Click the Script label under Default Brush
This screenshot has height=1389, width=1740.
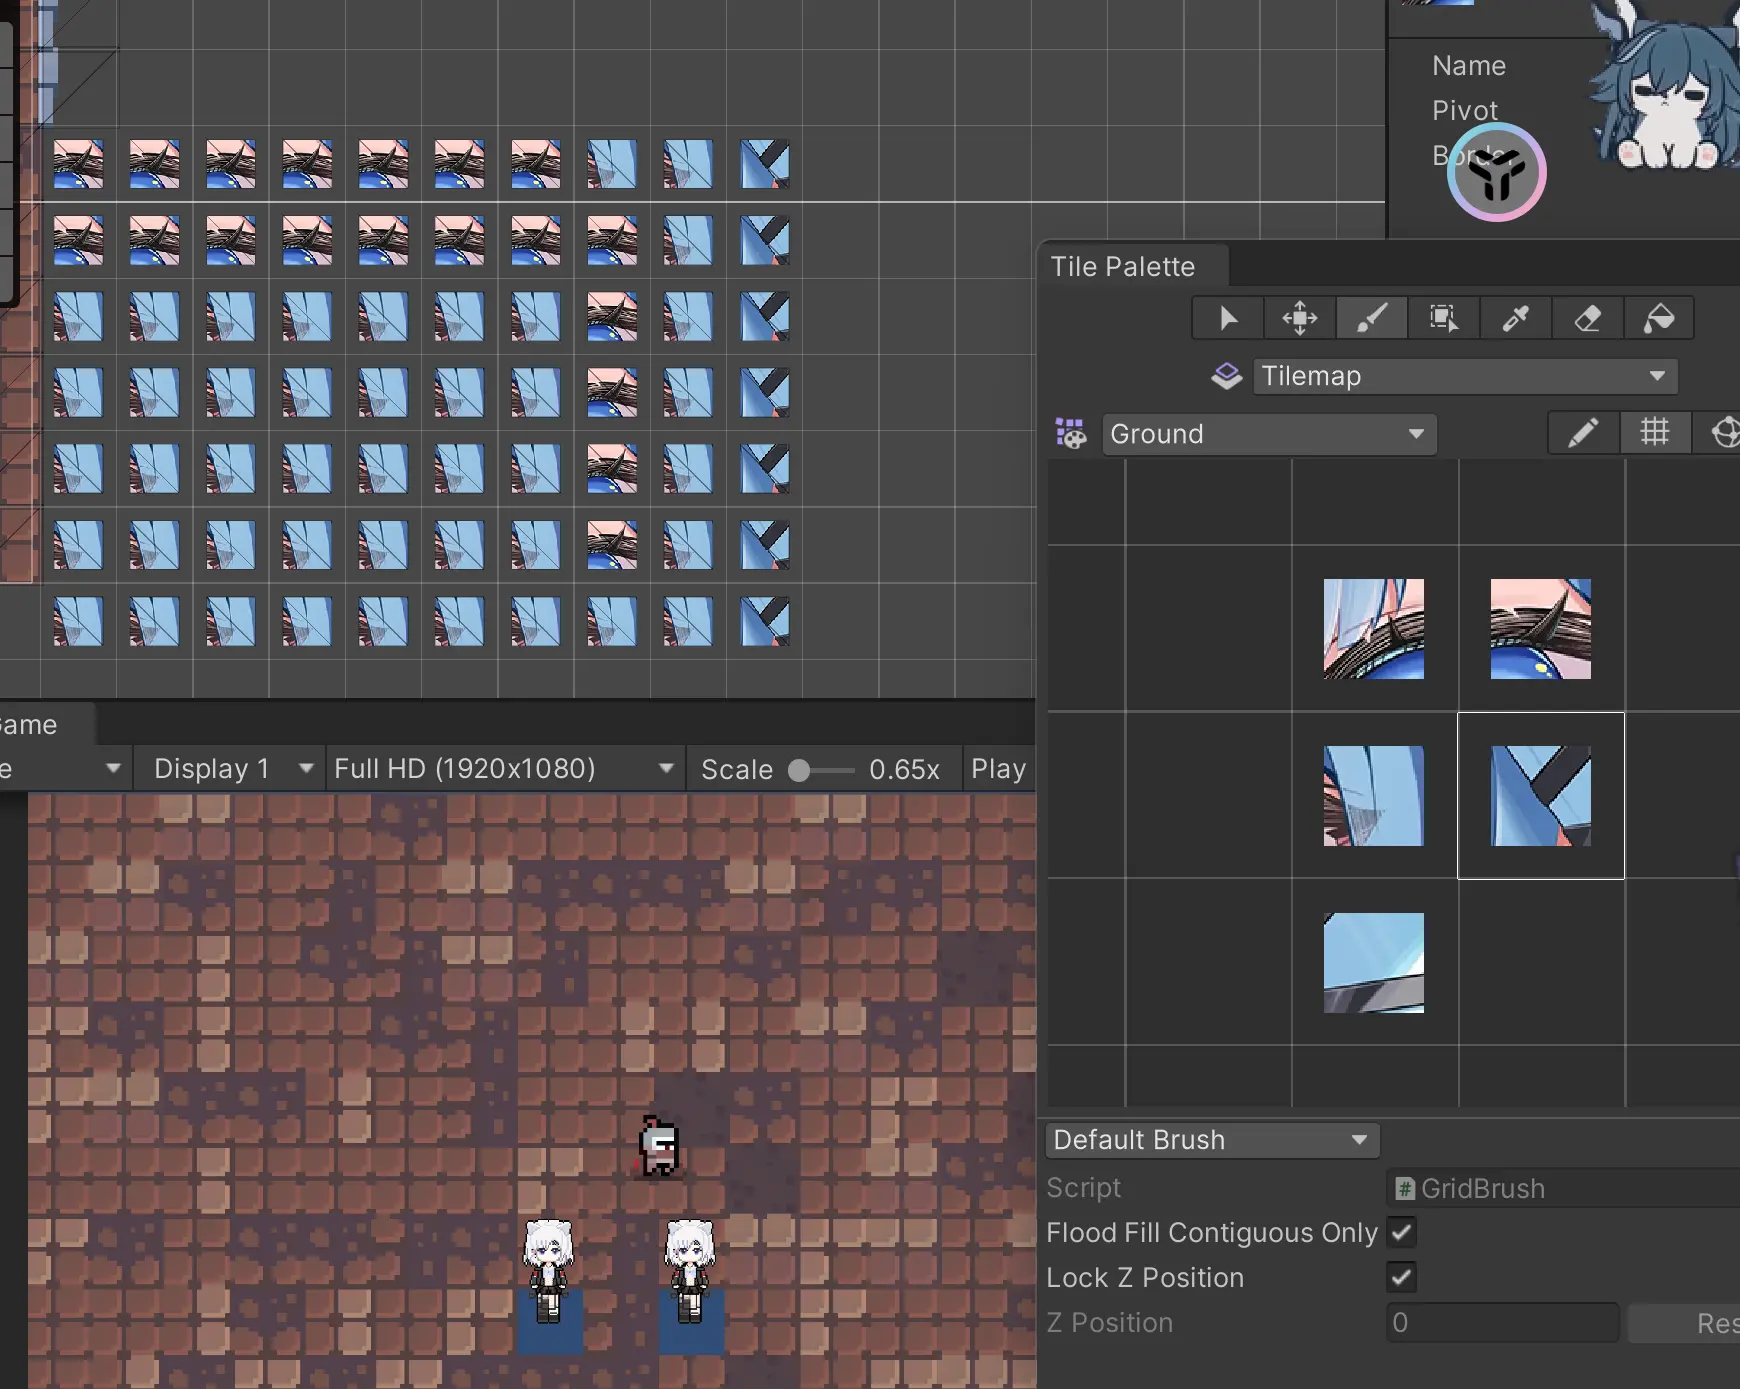pos(1083,1187)
